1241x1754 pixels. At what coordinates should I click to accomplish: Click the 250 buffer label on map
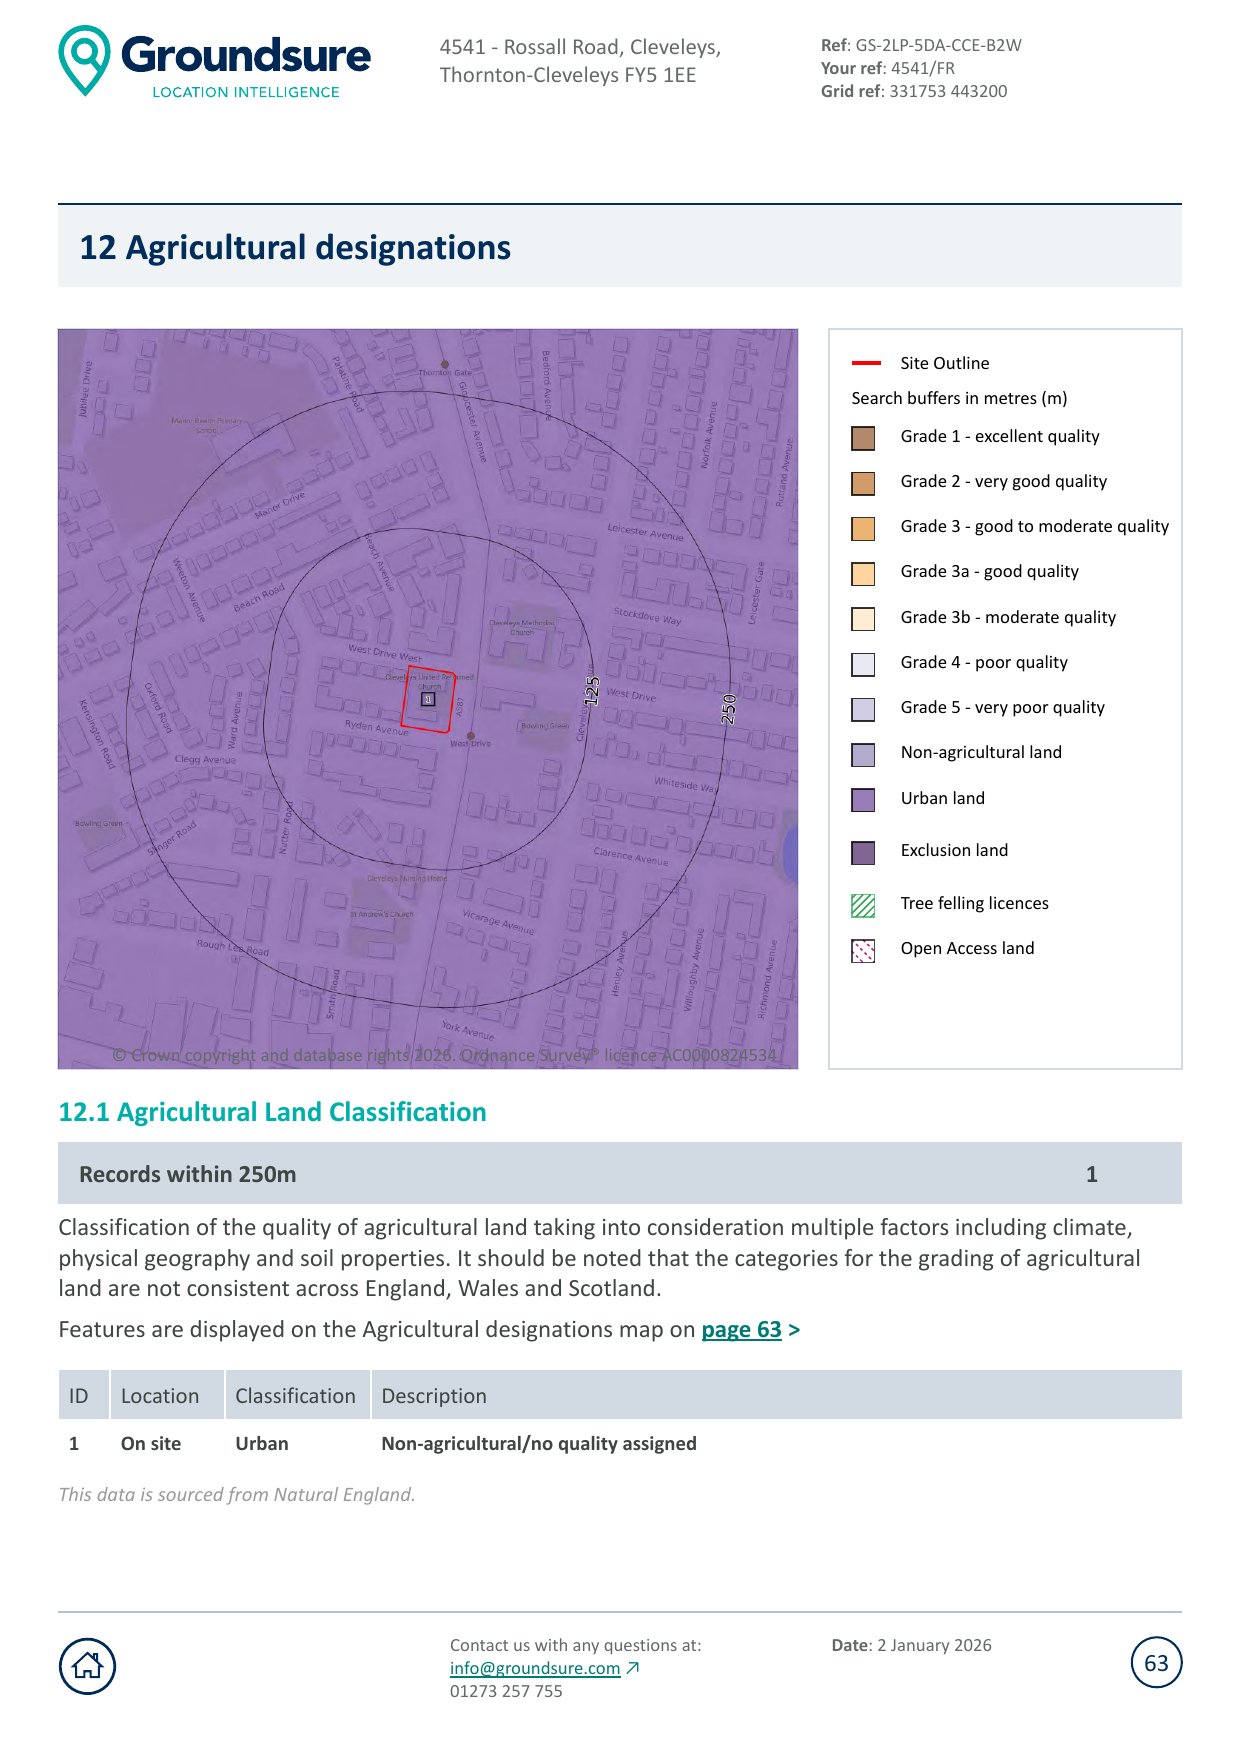click(x=729, y=708)
